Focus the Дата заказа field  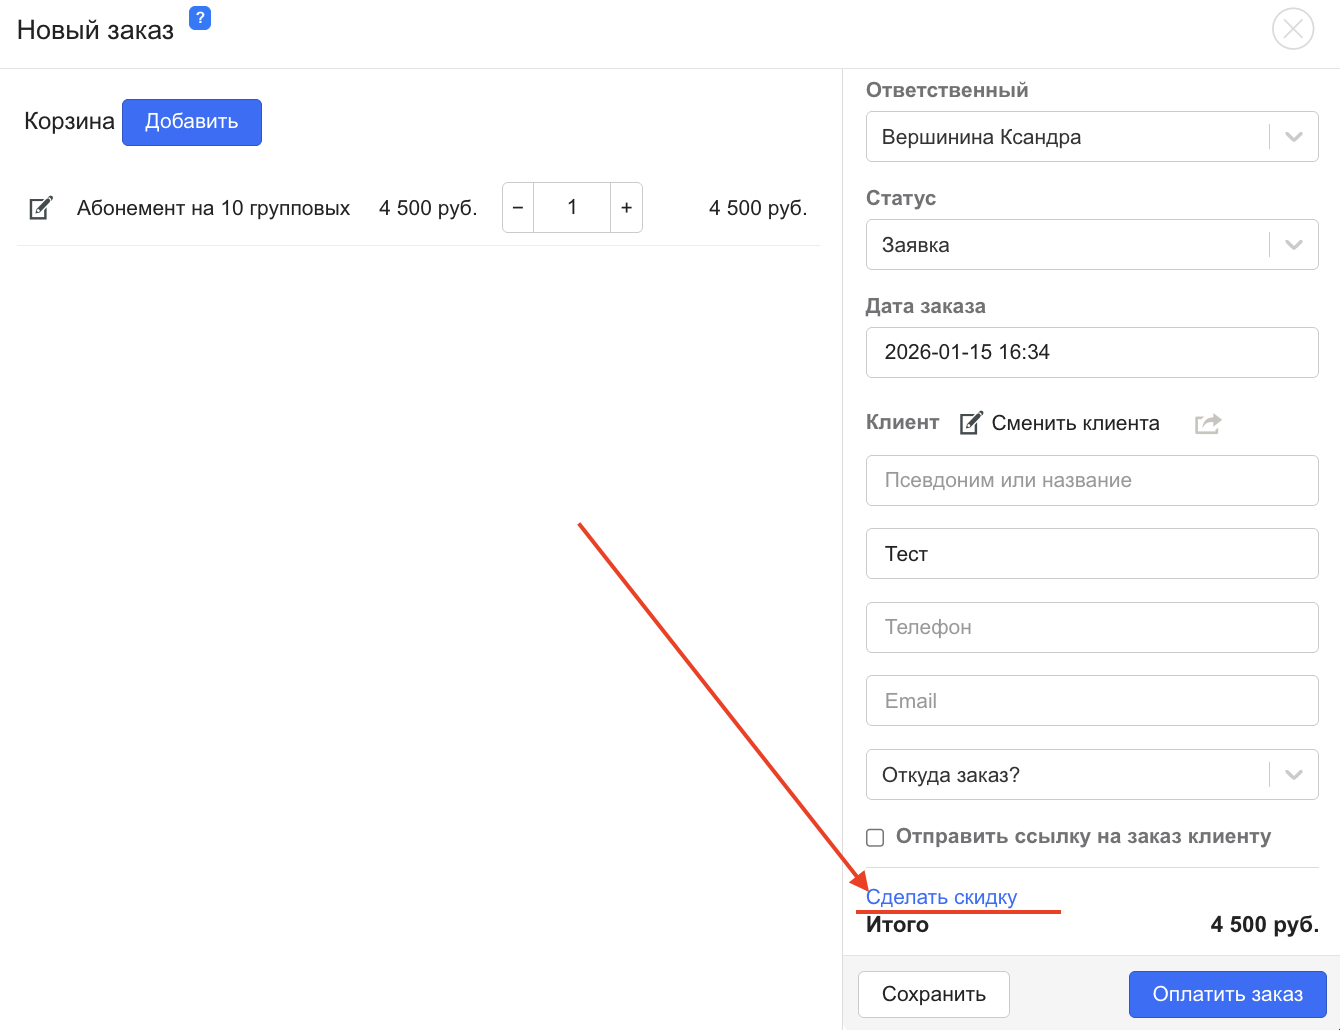click(1091, 352)
